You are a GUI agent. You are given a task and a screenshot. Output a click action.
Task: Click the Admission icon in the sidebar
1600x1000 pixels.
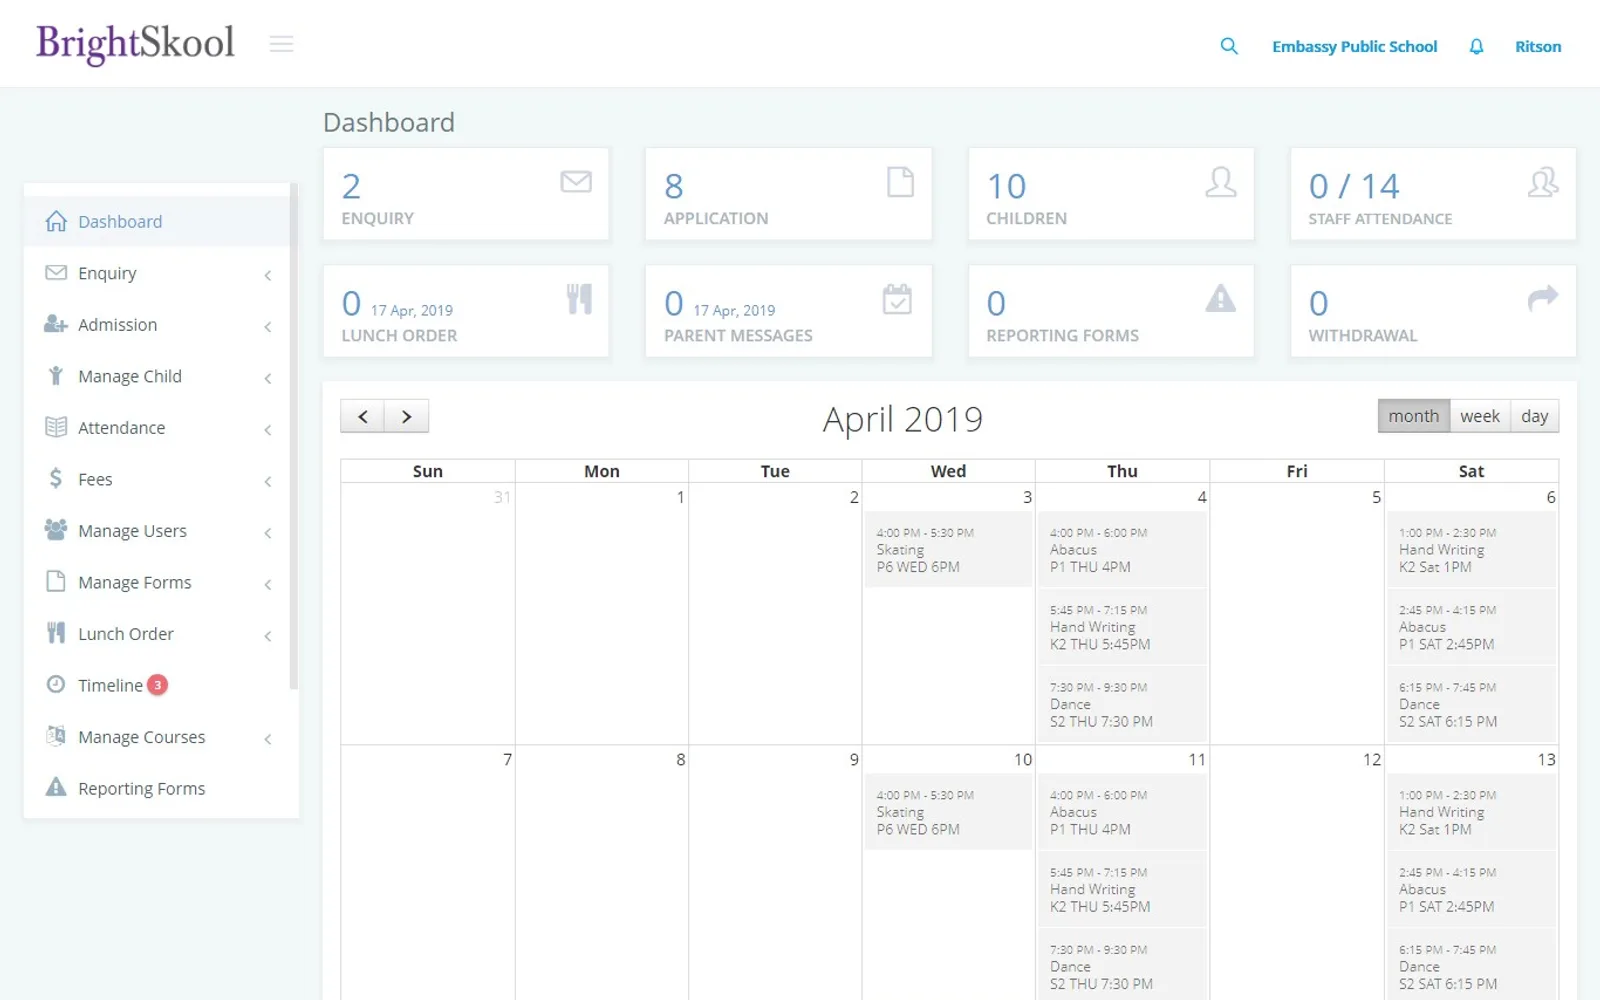pos(56,324)
